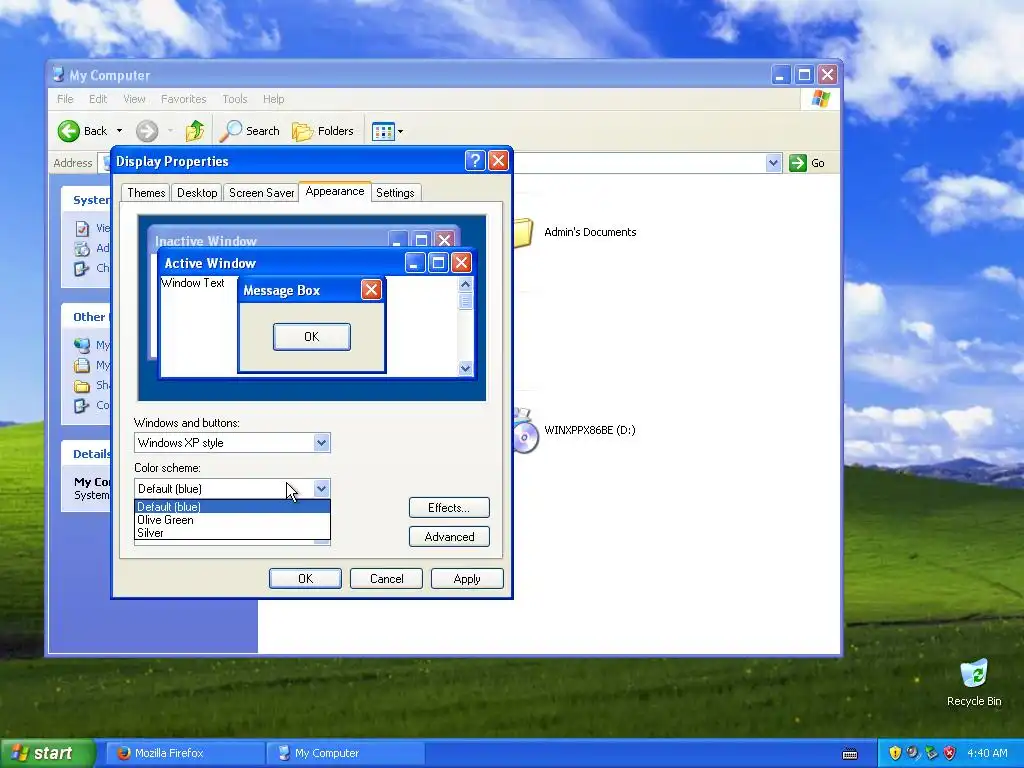Image resolution: width=1024 pixels, height=768 pixels.
Task: Click the red shield alert tray icon
Action: coord(950,753)
